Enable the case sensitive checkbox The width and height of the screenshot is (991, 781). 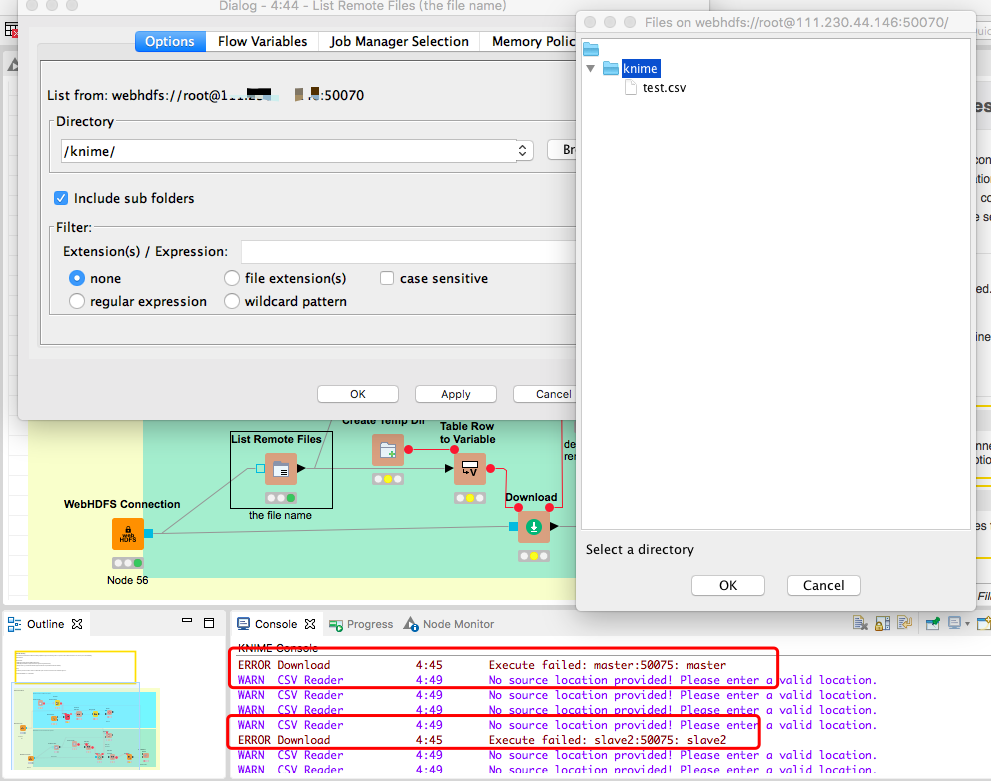click(x=387, y=278)
